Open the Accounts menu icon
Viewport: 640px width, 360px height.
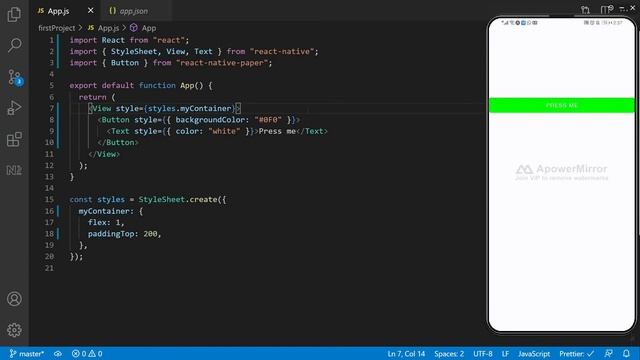pyautogui.click(x=14, y=299)
